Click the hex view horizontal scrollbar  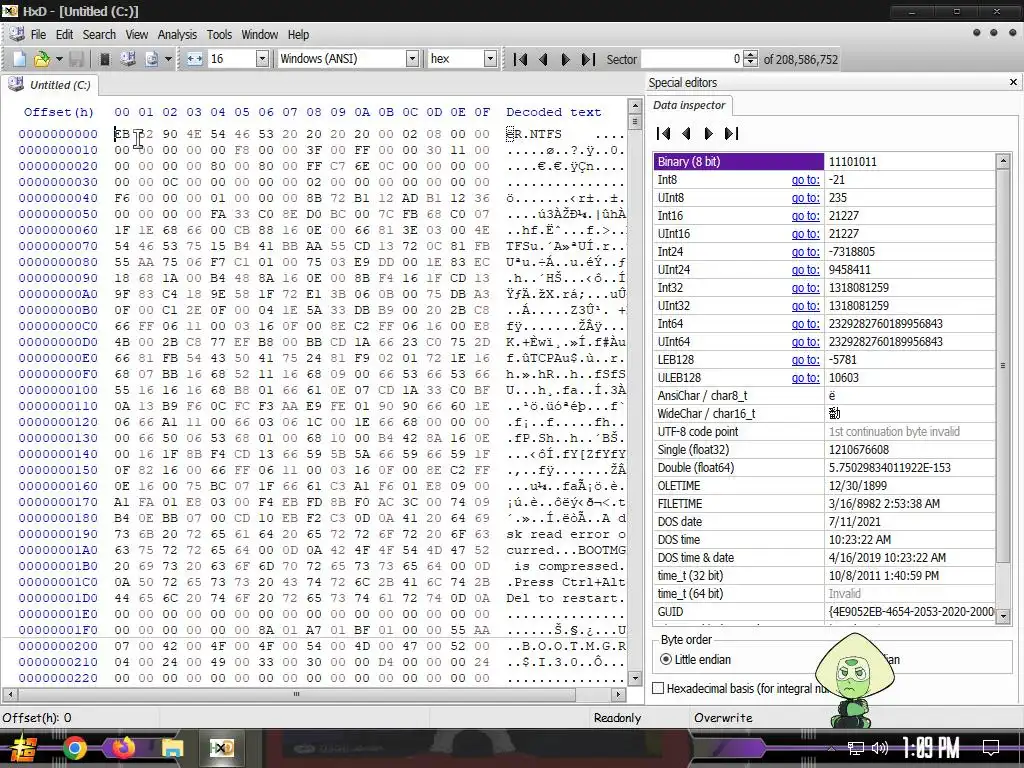point(313,694)
